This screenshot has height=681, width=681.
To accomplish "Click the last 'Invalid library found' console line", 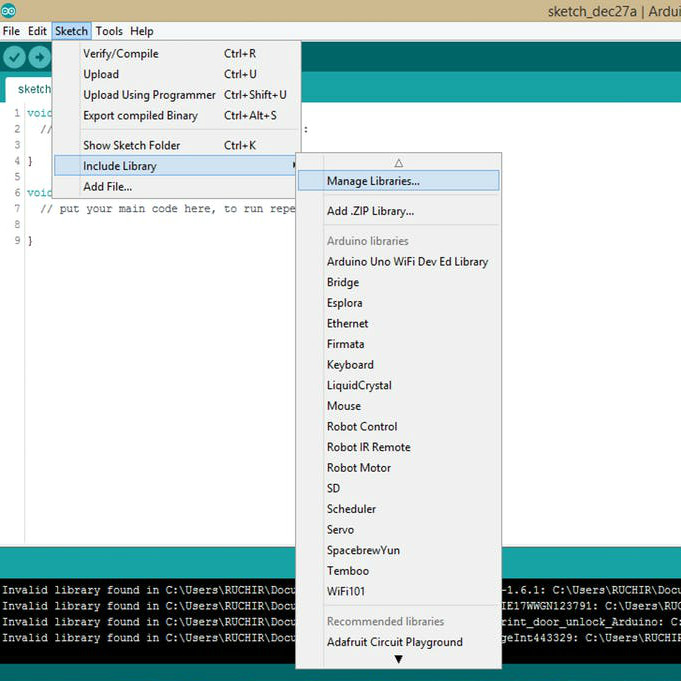I will pyautogui.click(x=148, y=638).
